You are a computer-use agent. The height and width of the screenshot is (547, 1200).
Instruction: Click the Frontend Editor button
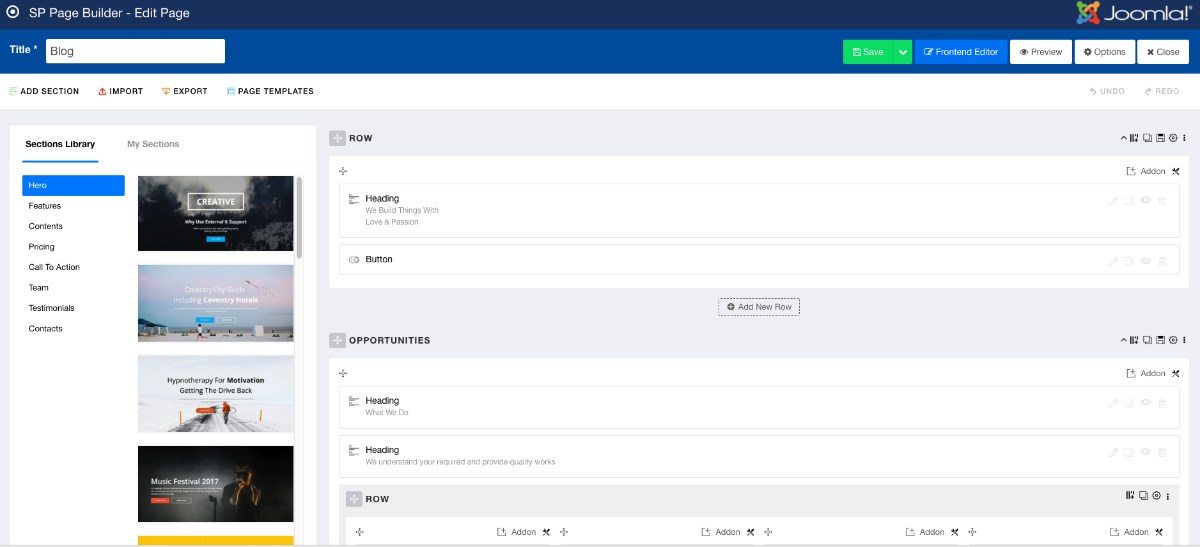point(961,52)
